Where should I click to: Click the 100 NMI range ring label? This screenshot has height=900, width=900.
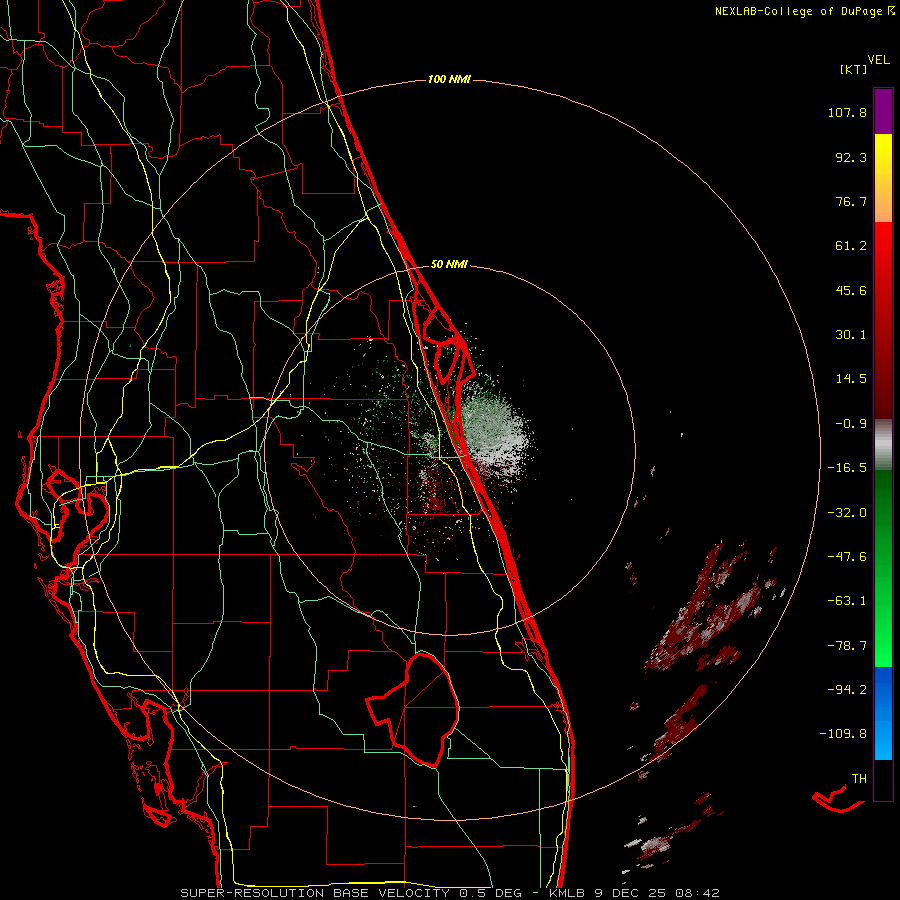coord(449,79)
